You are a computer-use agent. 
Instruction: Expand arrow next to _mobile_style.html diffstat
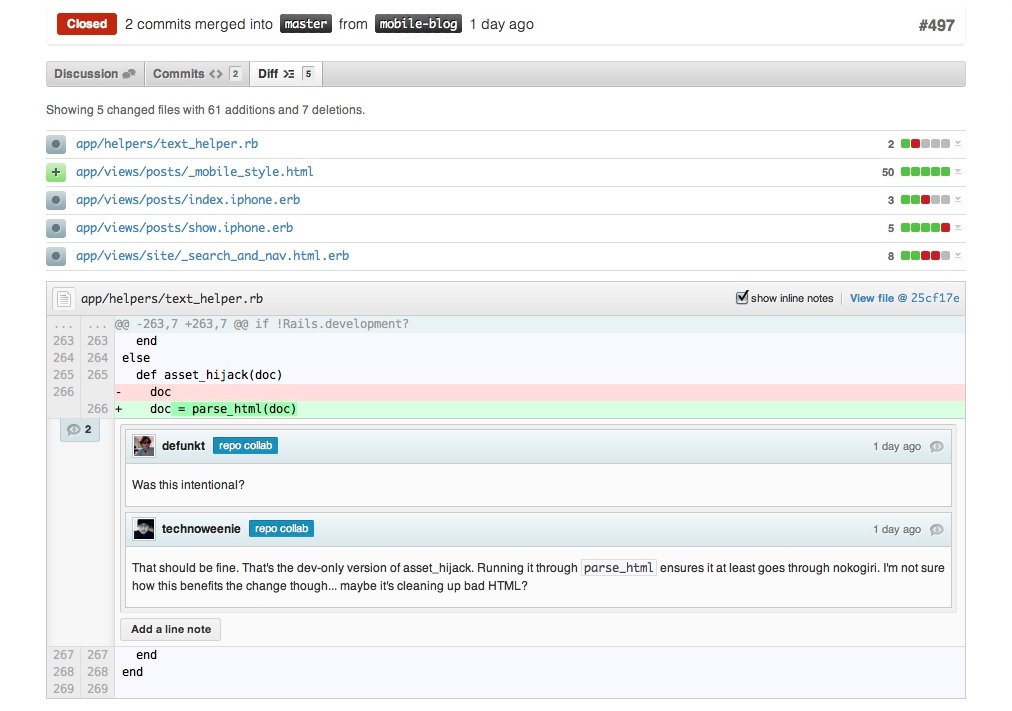958,172
